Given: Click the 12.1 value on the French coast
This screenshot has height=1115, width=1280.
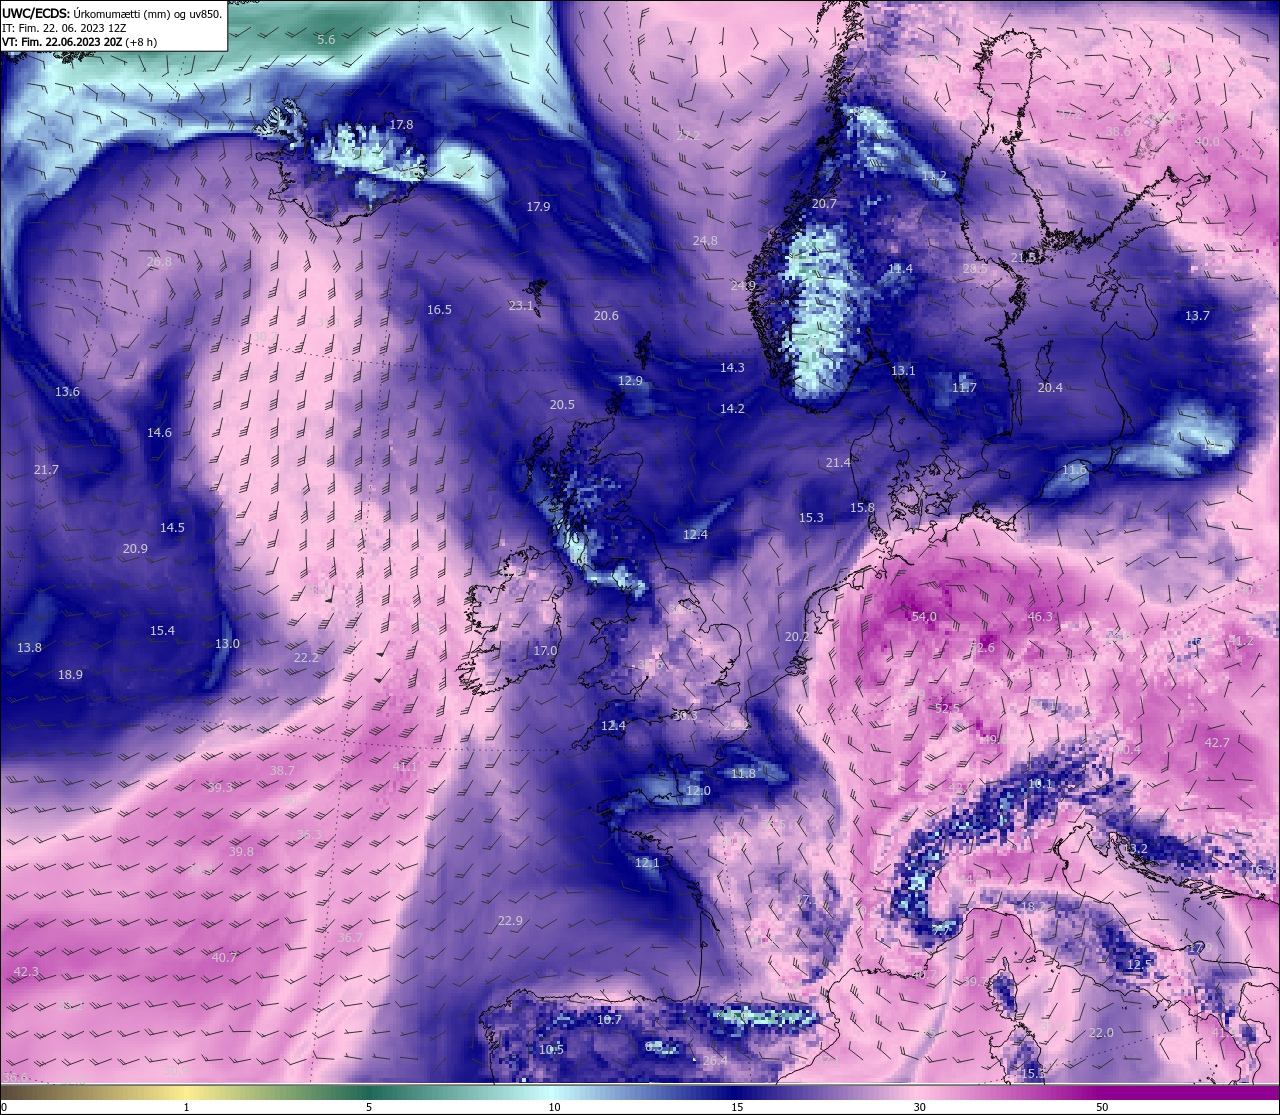Looking at the screenshot, I should pos(647,863).
